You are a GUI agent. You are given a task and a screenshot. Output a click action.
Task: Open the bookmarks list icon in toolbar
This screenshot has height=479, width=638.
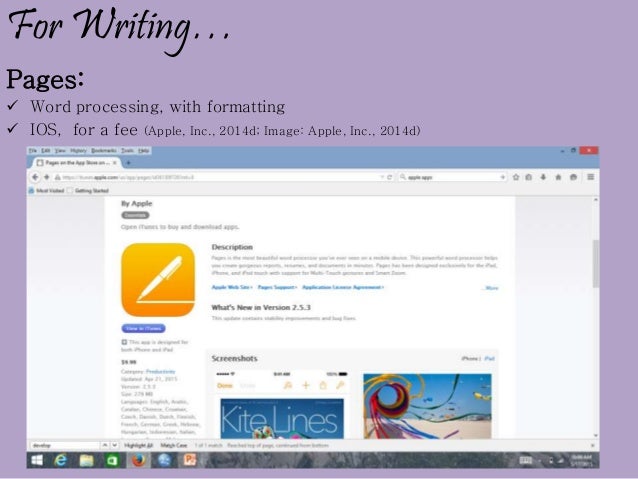click(529, 177)
